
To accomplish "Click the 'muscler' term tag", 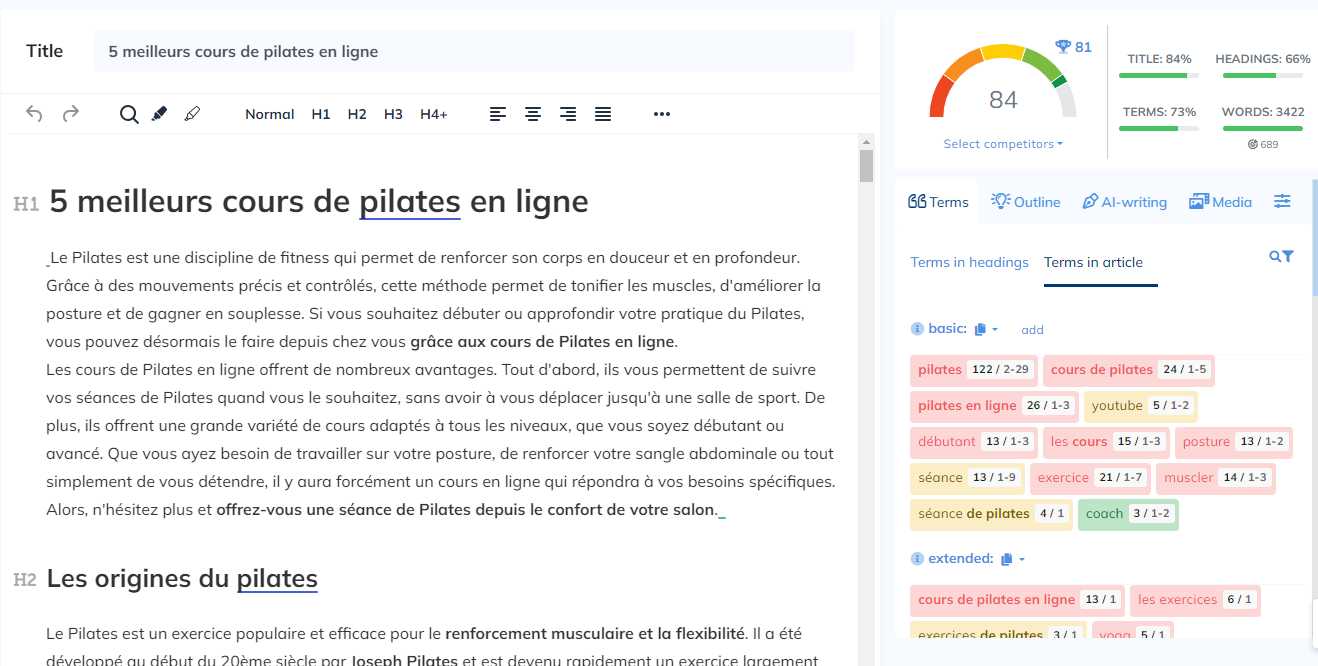I will tap(1216, 478).
